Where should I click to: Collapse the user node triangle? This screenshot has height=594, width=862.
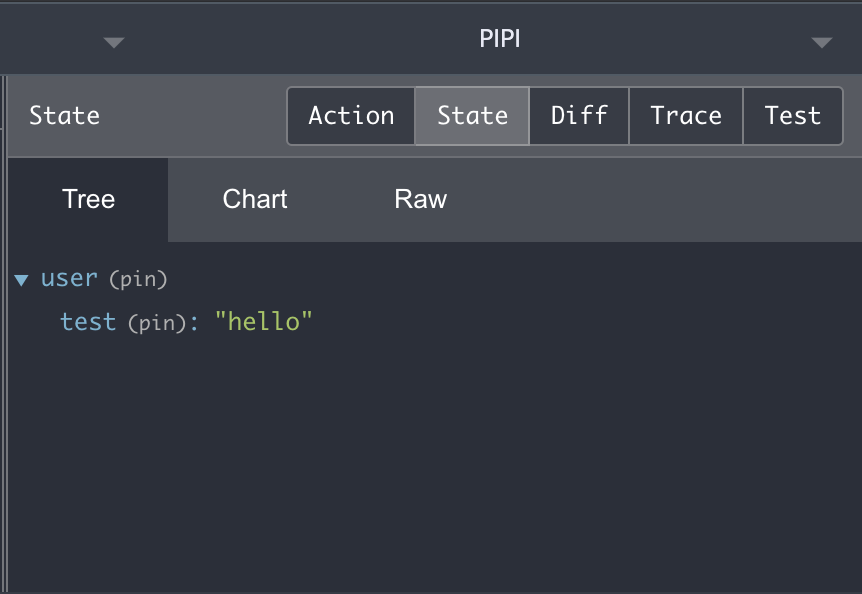21,280
